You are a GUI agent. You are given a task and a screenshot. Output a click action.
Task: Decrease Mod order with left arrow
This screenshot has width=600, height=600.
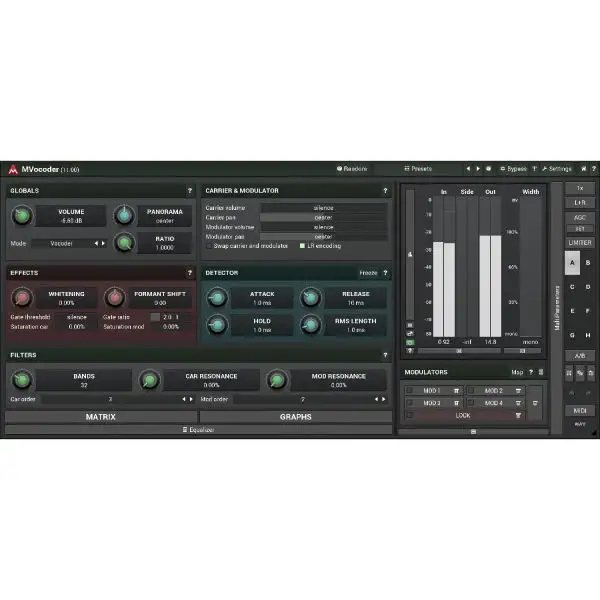[x=376, y=399]
